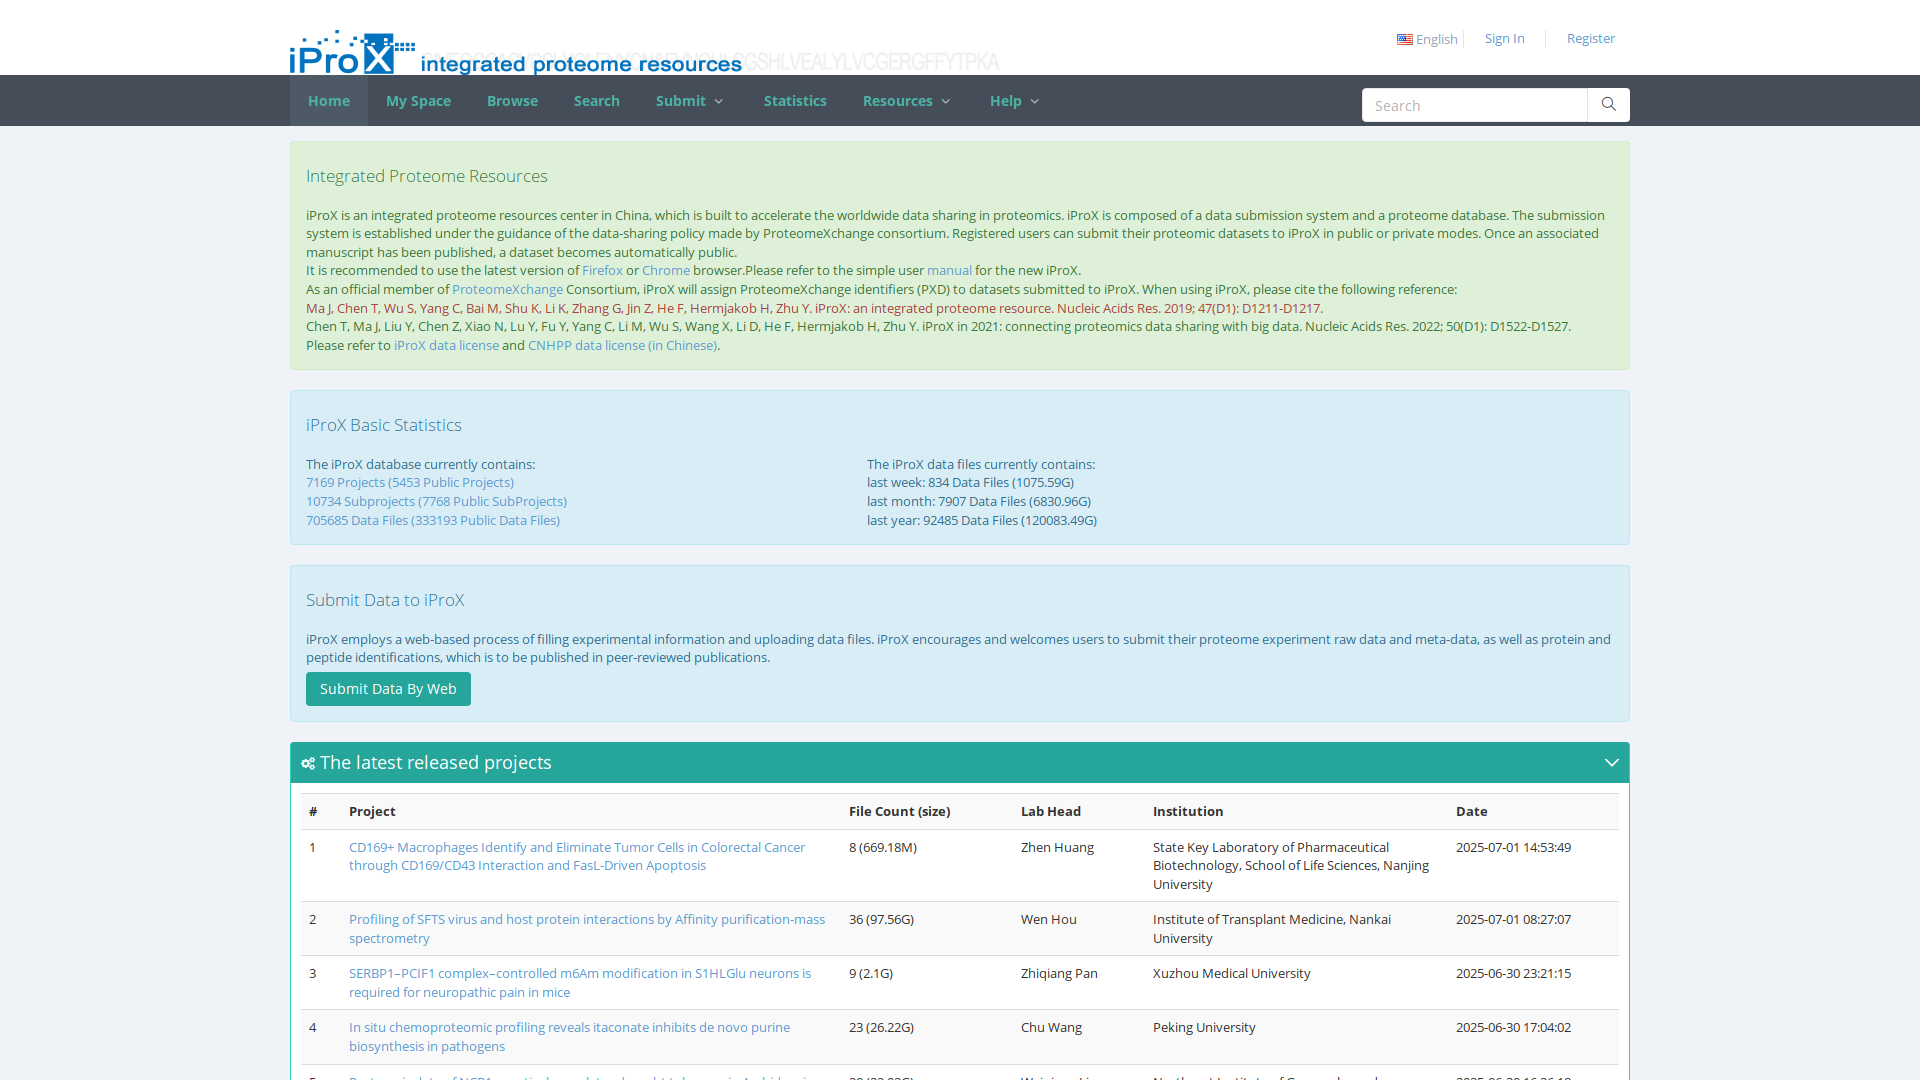The image size is (1920, 1080).
Task: Expand the Help dropdown menu
Action: coord(1014,101)
